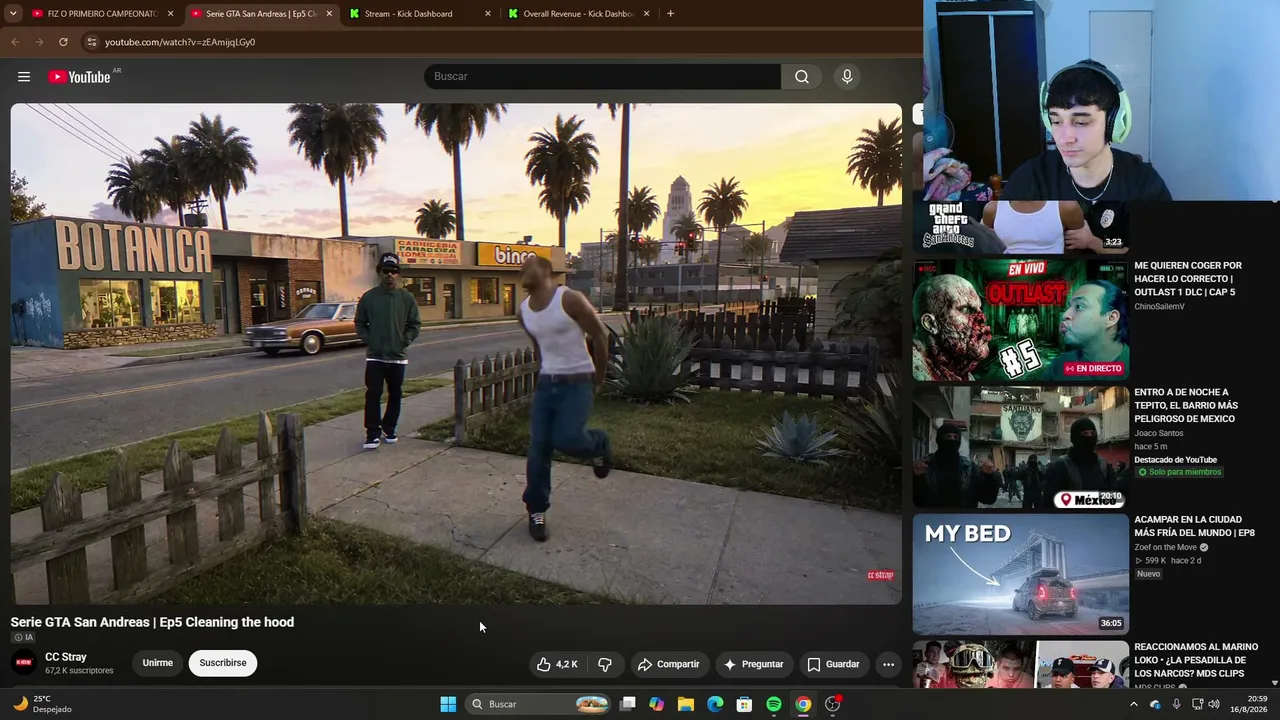Viewport: 1280px width, 720px height.
Task: Expand the Chrome tab search dropdown
Action: pyautogui.click(x=14, y=14)
